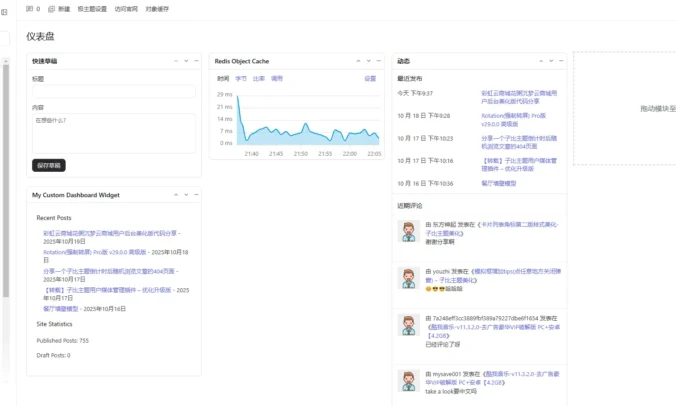Click the avatar of commenter youzhi
This screenshot has width=676, height=406.
point(408,278)
